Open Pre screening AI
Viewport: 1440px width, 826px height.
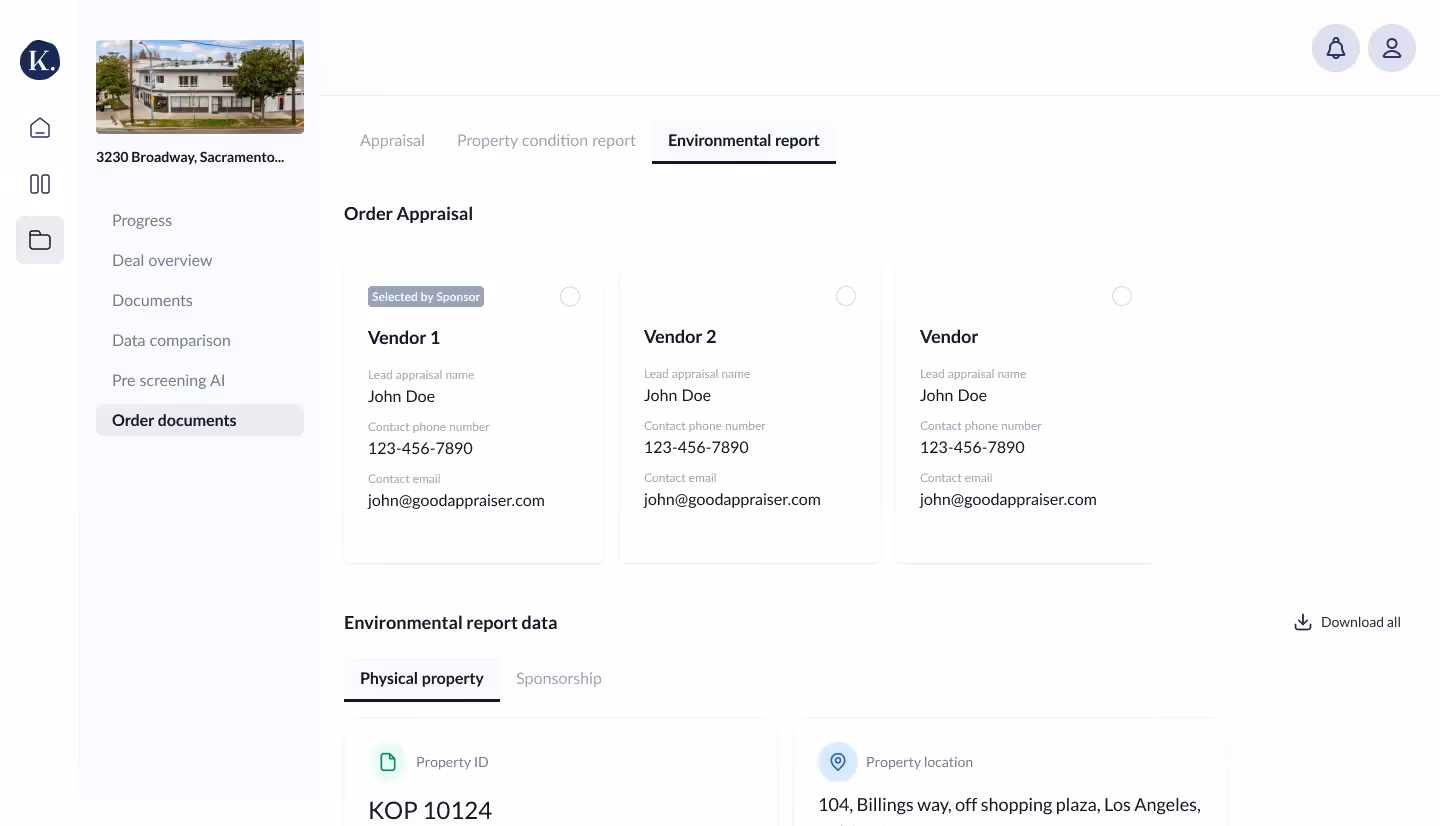[x=168, y=380]
